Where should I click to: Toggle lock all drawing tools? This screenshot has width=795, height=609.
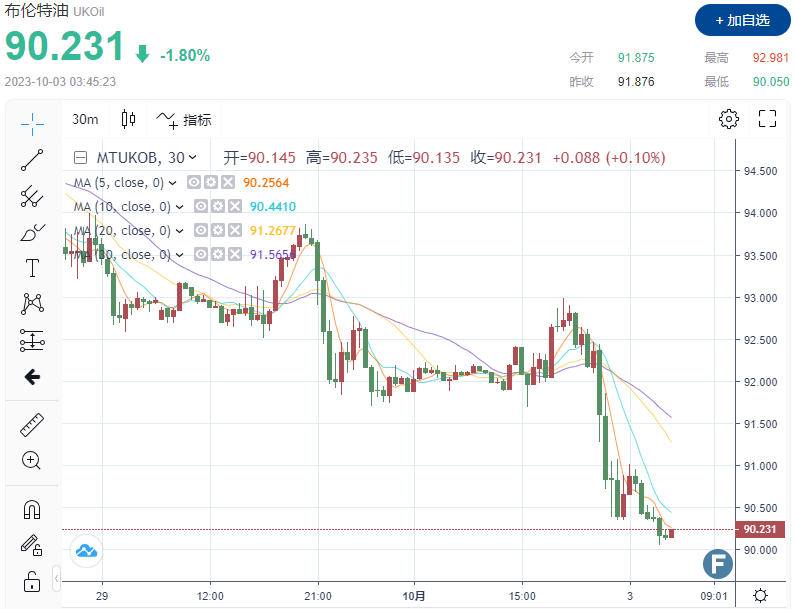[x=32, y=581]
